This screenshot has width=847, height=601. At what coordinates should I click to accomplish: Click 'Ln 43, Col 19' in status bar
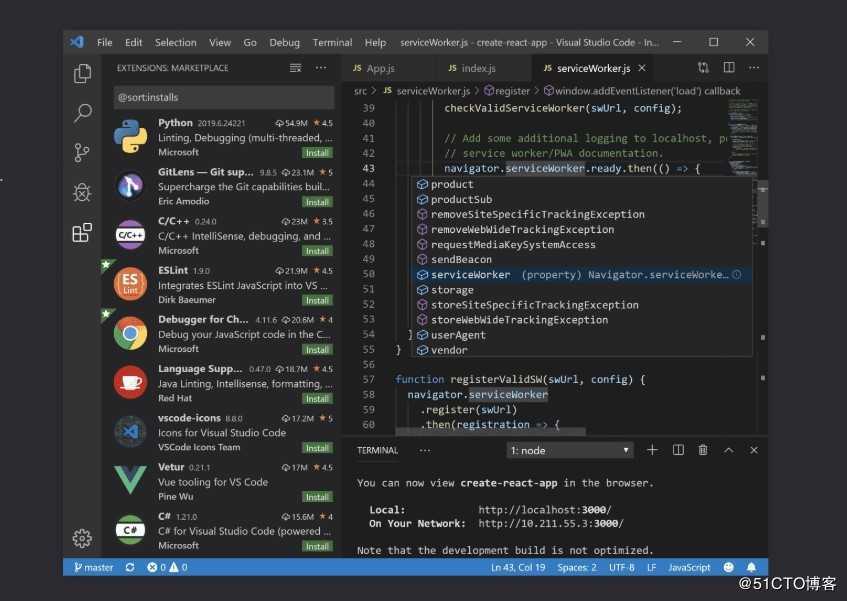[x=518, y=567]
